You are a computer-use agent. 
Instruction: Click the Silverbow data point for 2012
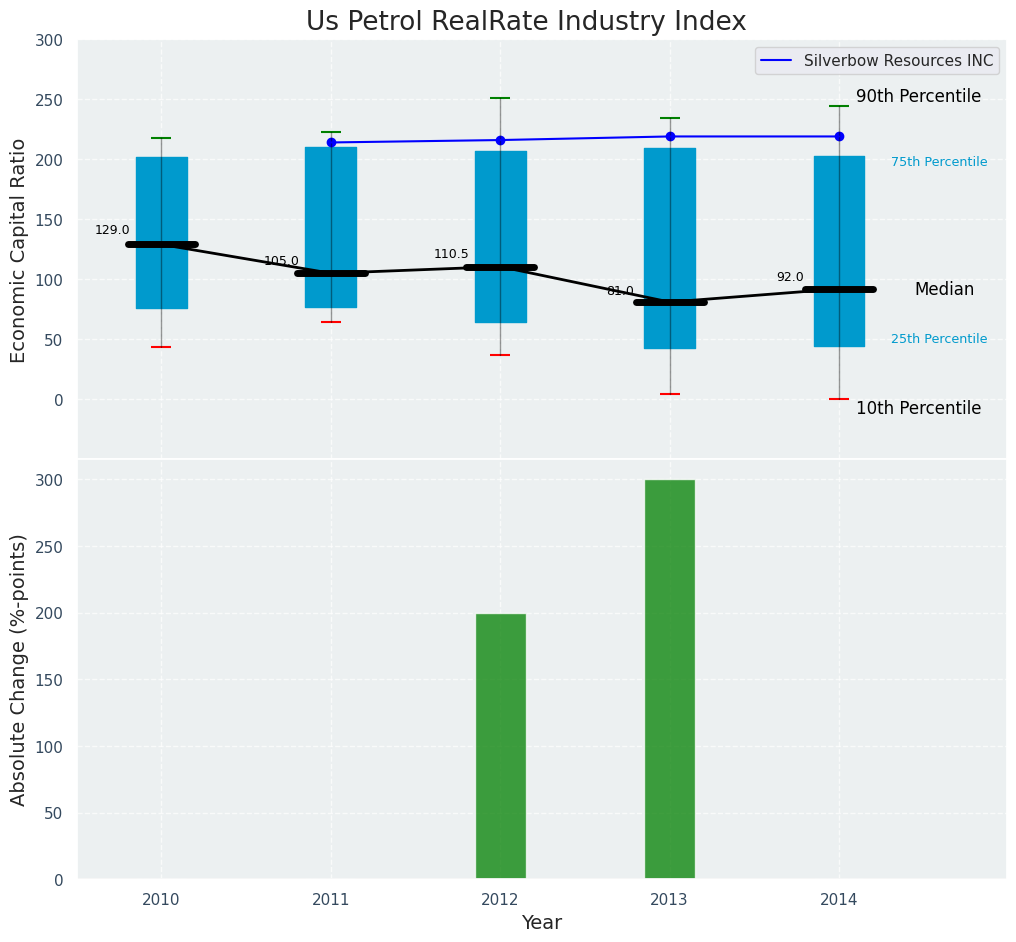[x=500, y=141]
